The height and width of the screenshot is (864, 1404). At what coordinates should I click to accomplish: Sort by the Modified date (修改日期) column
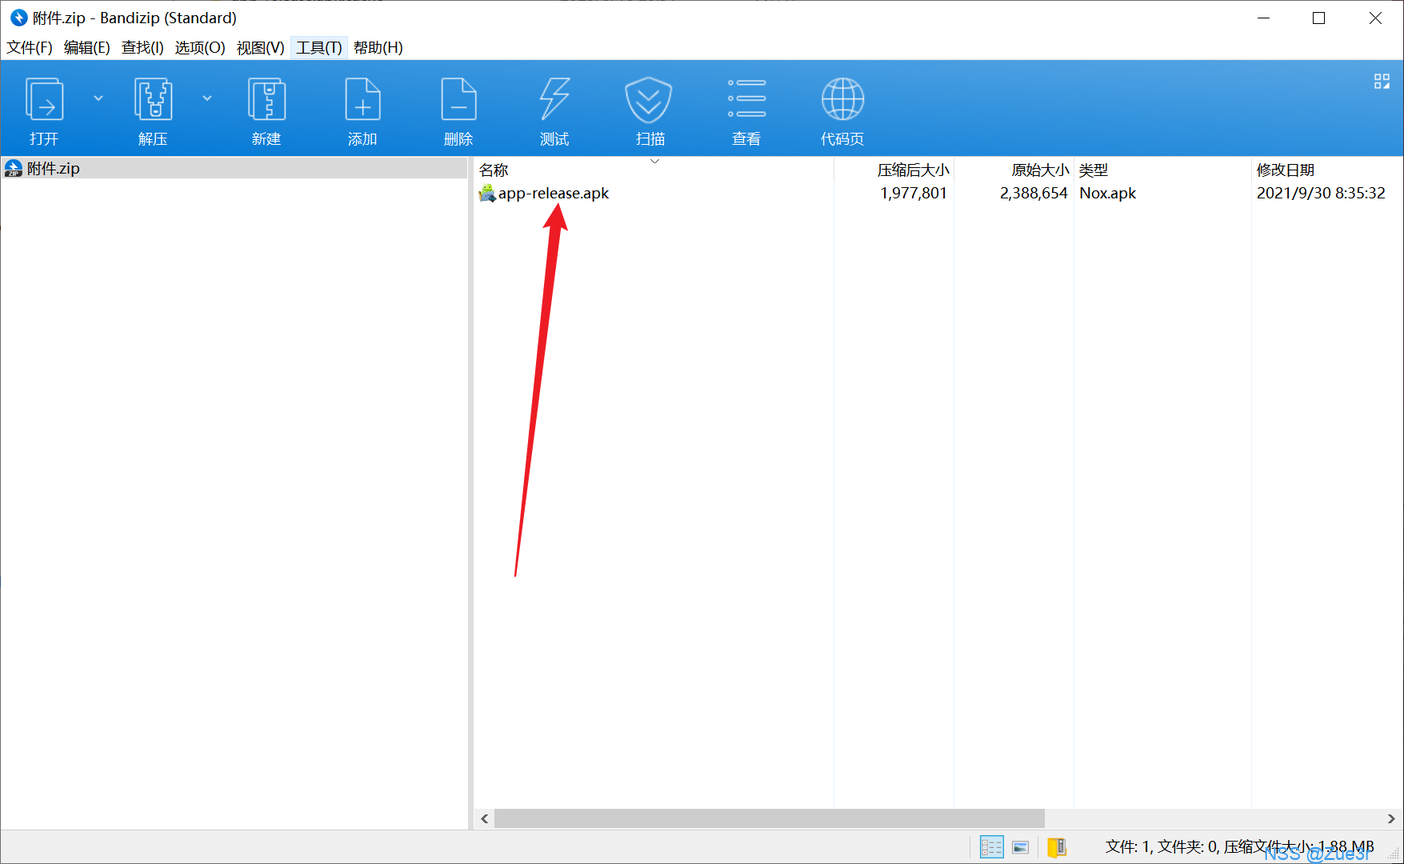pyautogui.click(x=1285, y=170)
